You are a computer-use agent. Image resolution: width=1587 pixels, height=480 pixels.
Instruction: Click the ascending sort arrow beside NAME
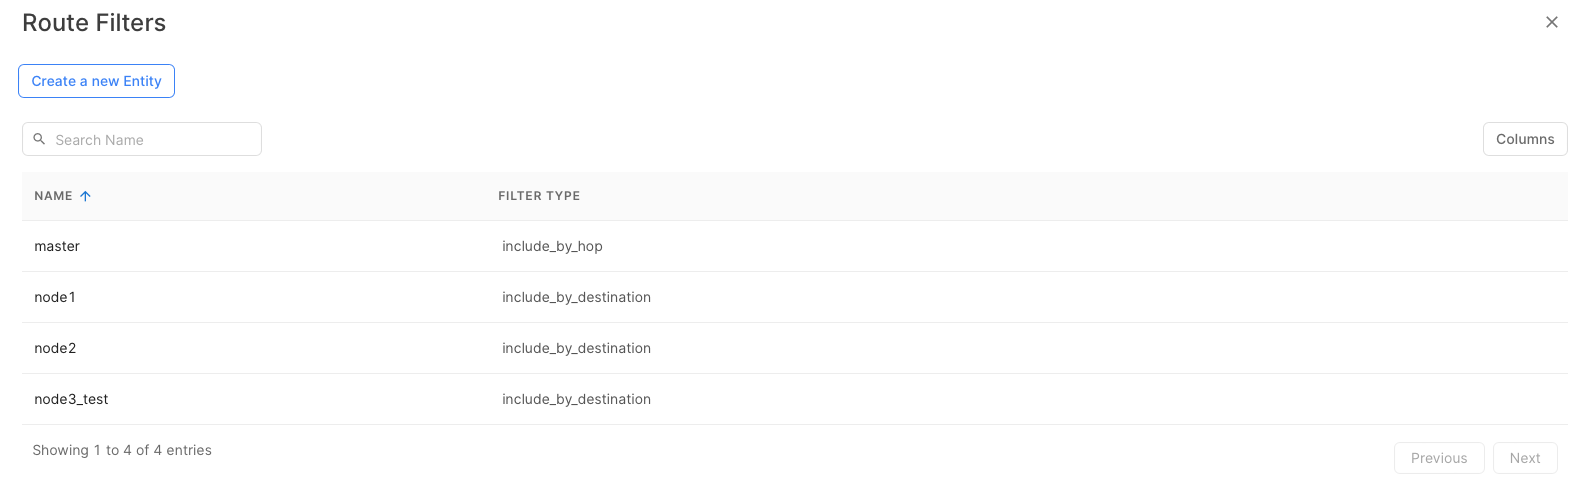tap(86, 196)
